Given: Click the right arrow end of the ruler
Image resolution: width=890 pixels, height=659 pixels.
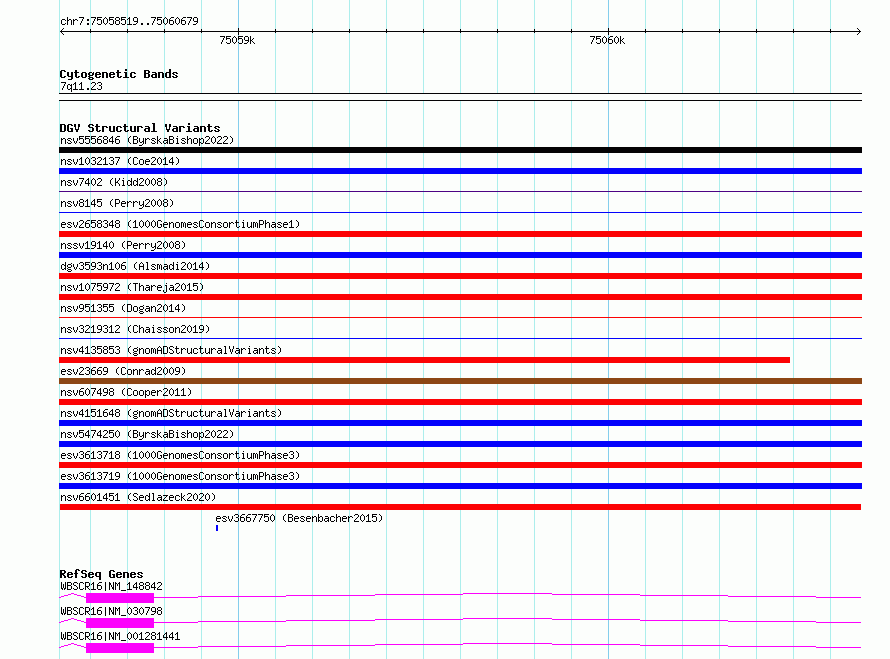Looking at the screenshot, I should click(x=858, y=32).
